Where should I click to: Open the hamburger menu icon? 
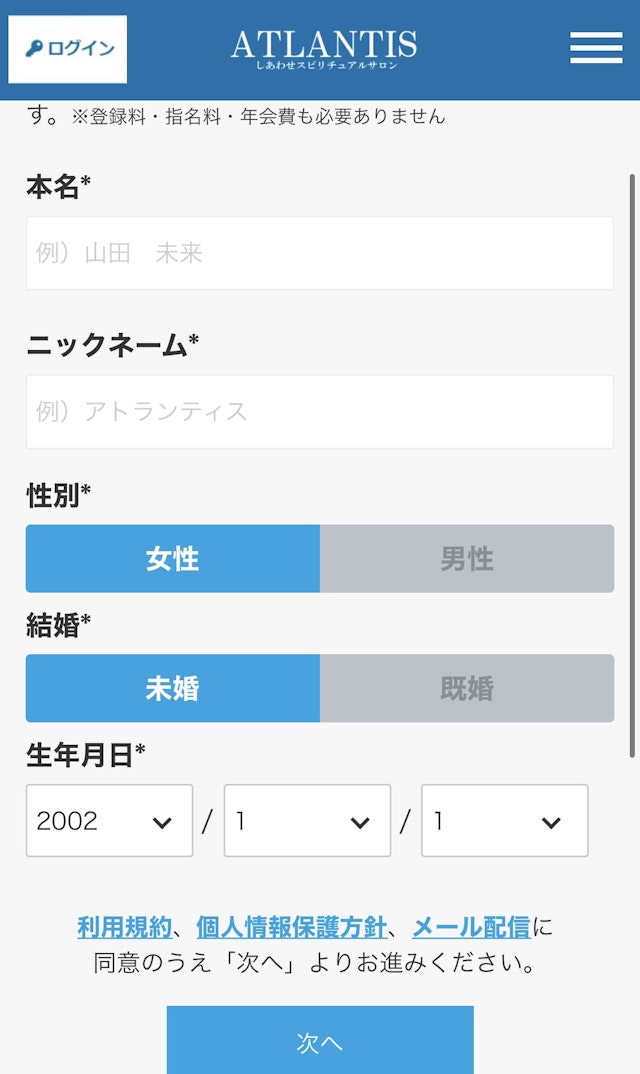(596, 48)
